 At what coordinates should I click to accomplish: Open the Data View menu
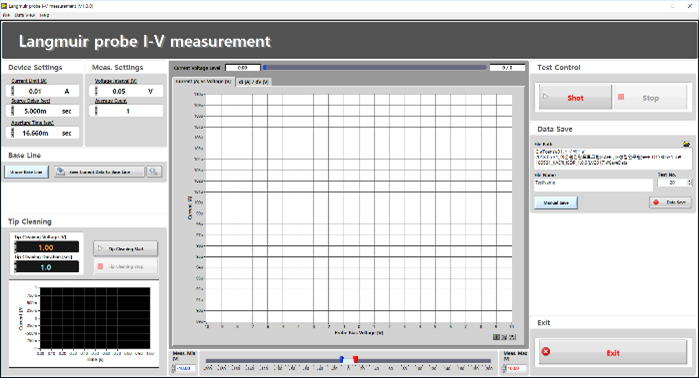pyautogui.click(x=25, y=15)
